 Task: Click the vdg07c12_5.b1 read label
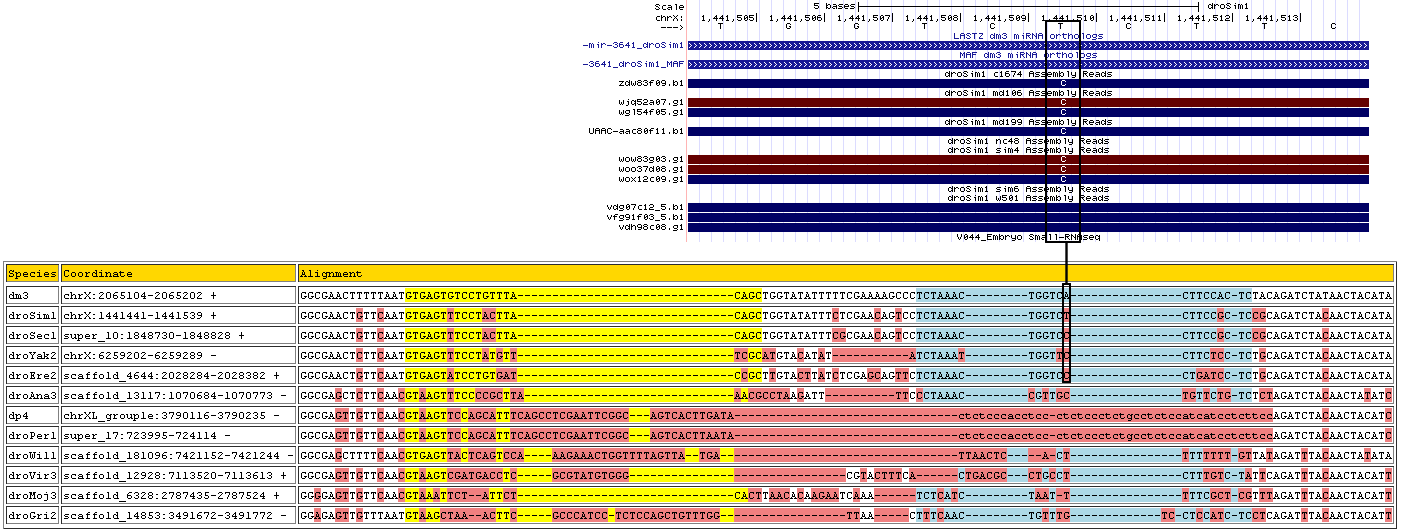click(645, 207)
